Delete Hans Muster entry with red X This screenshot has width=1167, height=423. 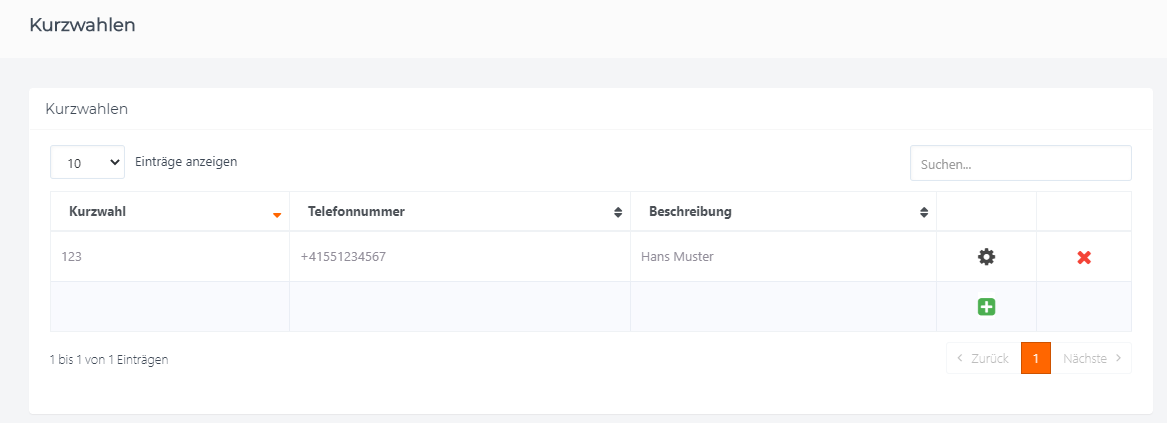tap(1084, 258)
